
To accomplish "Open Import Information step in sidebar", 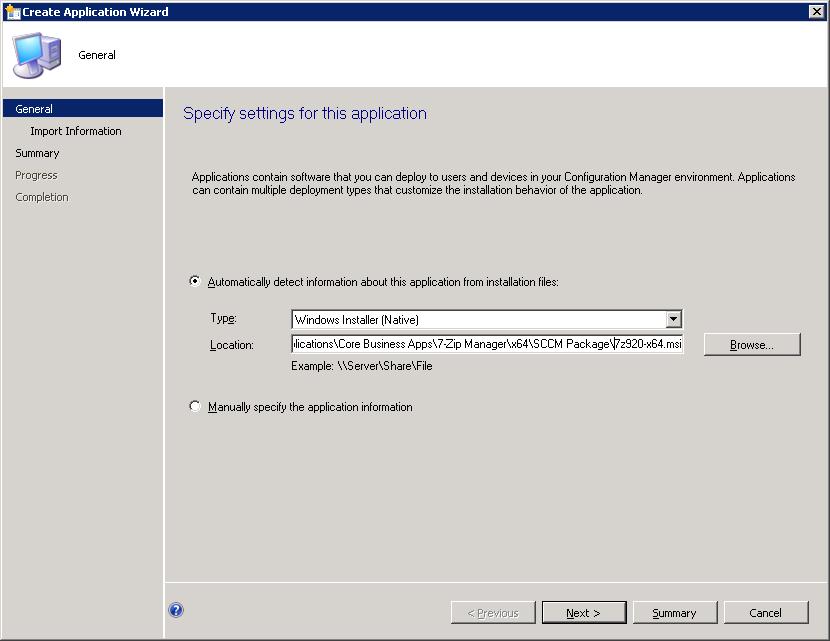I will tap(76, 131).
